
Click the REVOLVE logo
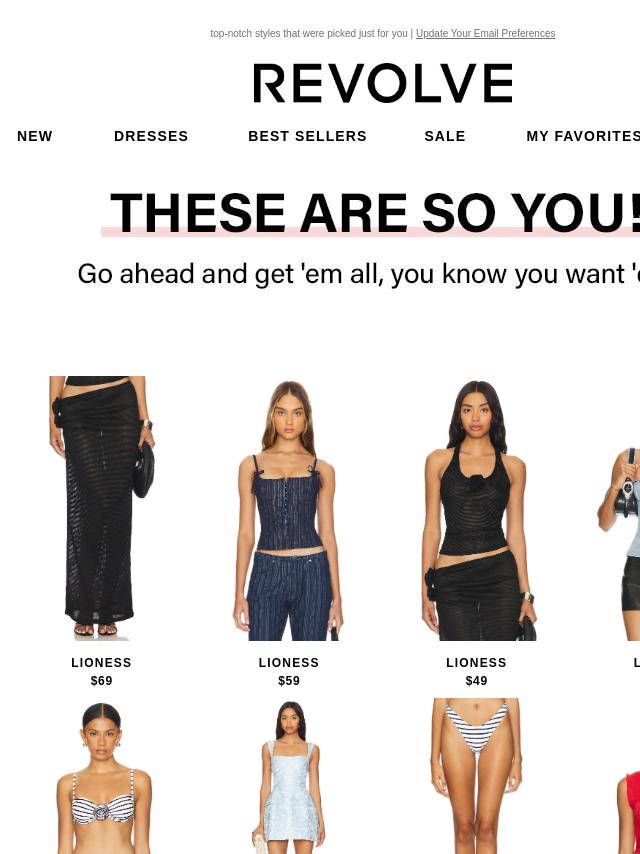pyautogui.click(x=383, y=83)
